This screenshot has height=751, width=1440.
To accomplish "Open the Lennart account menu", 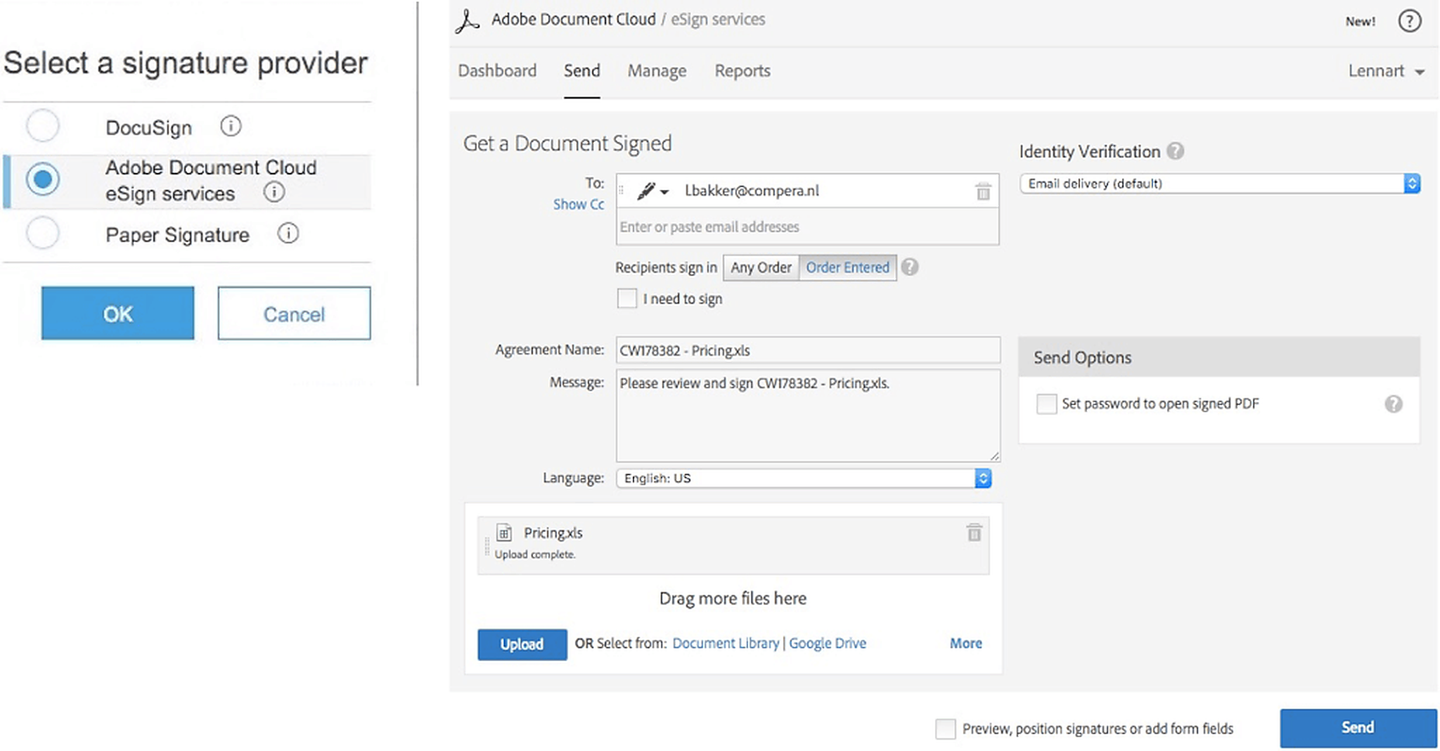I will [1386, 71].
